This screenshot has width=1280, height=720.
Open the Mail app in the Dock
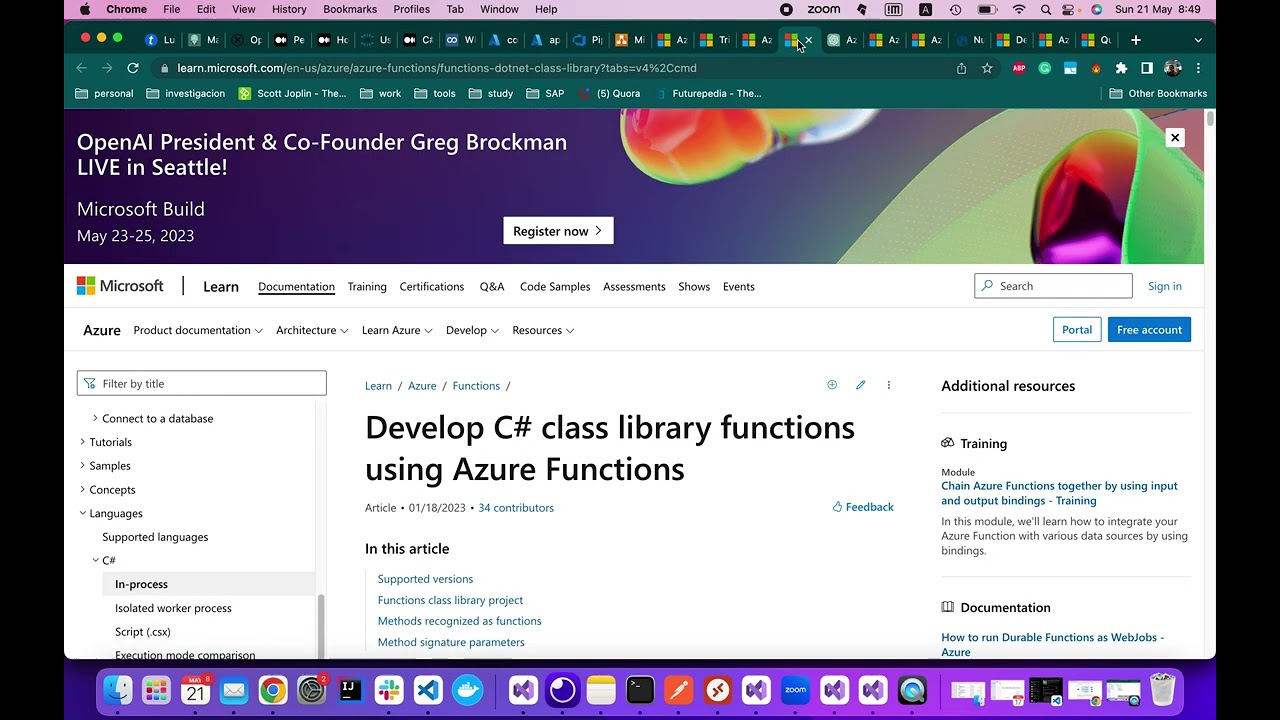[234, 690]
